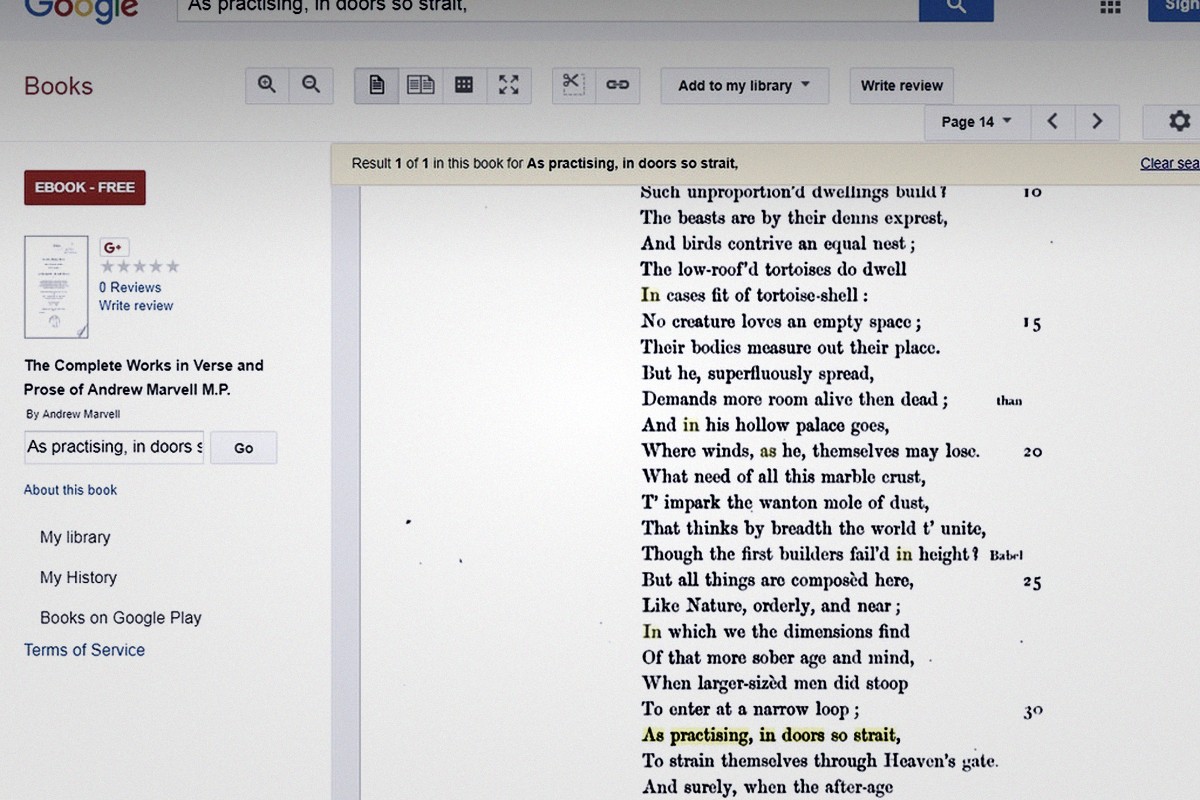Click the zoom in magnifier icon
The image size is (1200, 800).
click(267, 85)
